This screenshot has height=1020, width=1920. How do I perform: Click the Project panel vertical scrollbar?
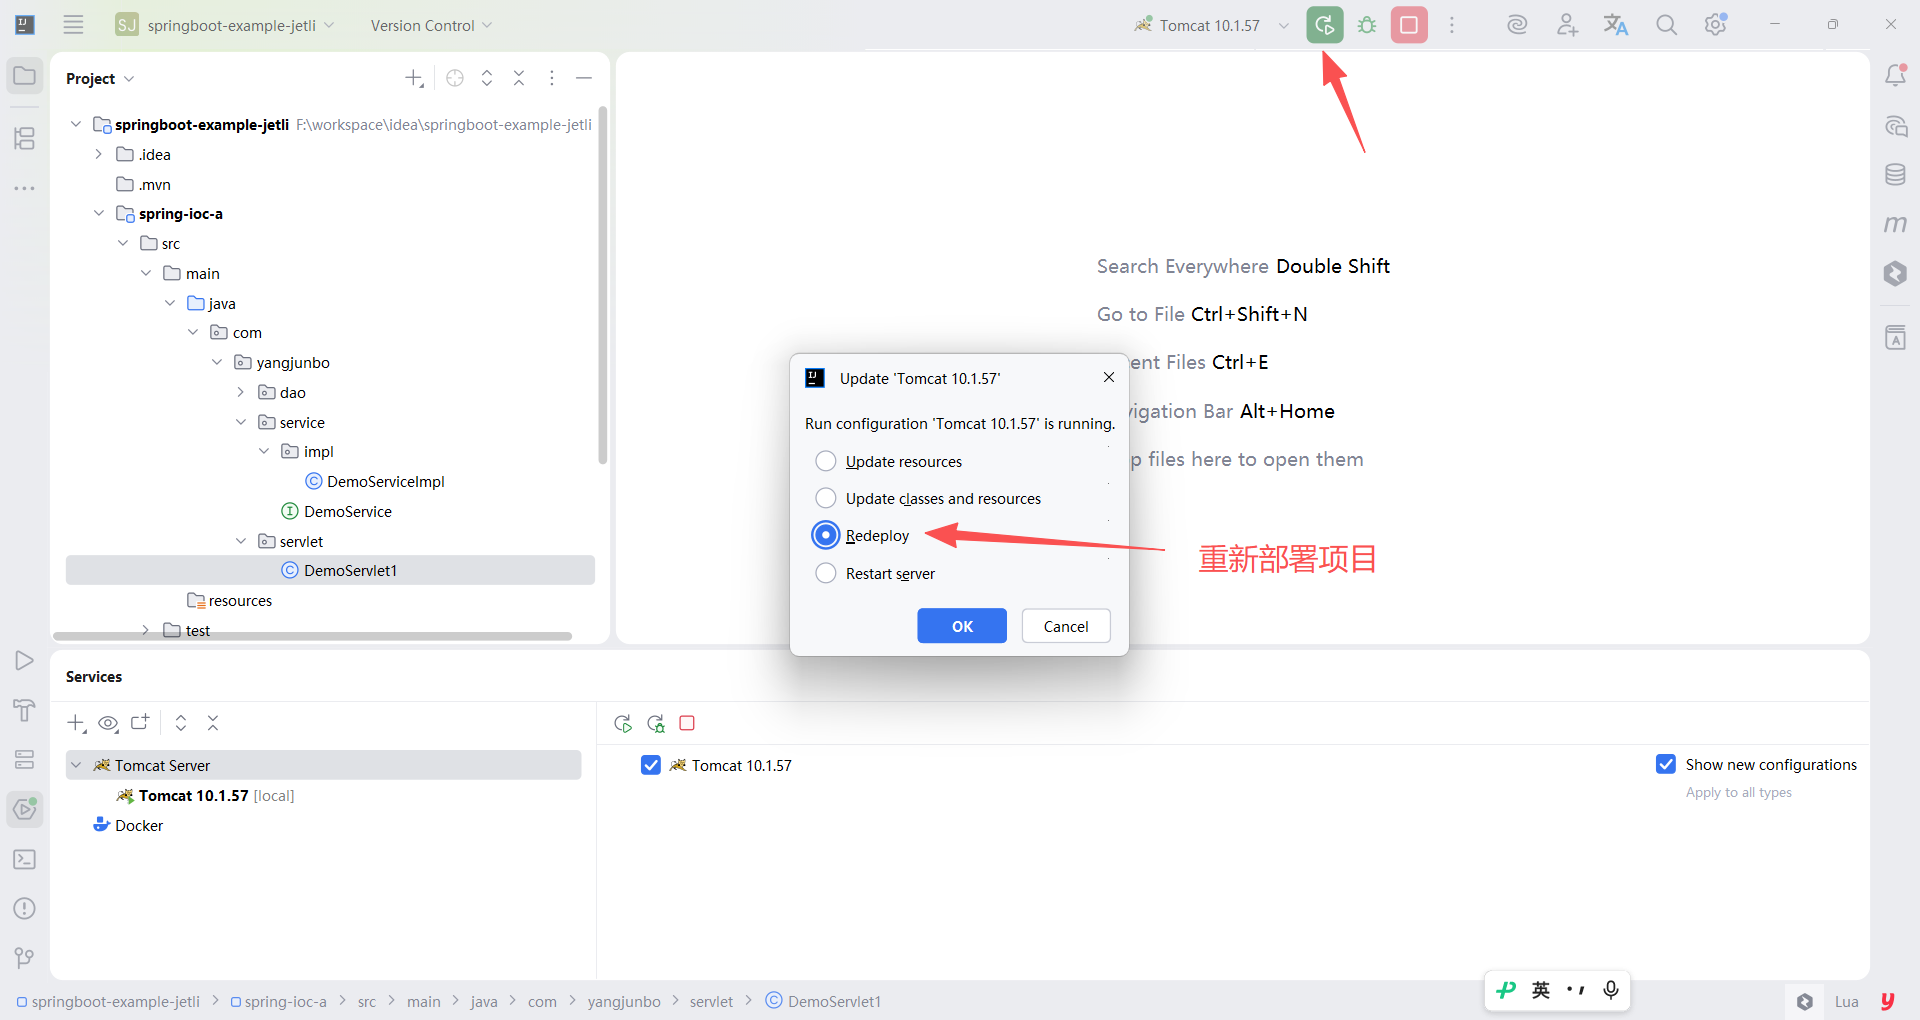(x=603, y=285)
